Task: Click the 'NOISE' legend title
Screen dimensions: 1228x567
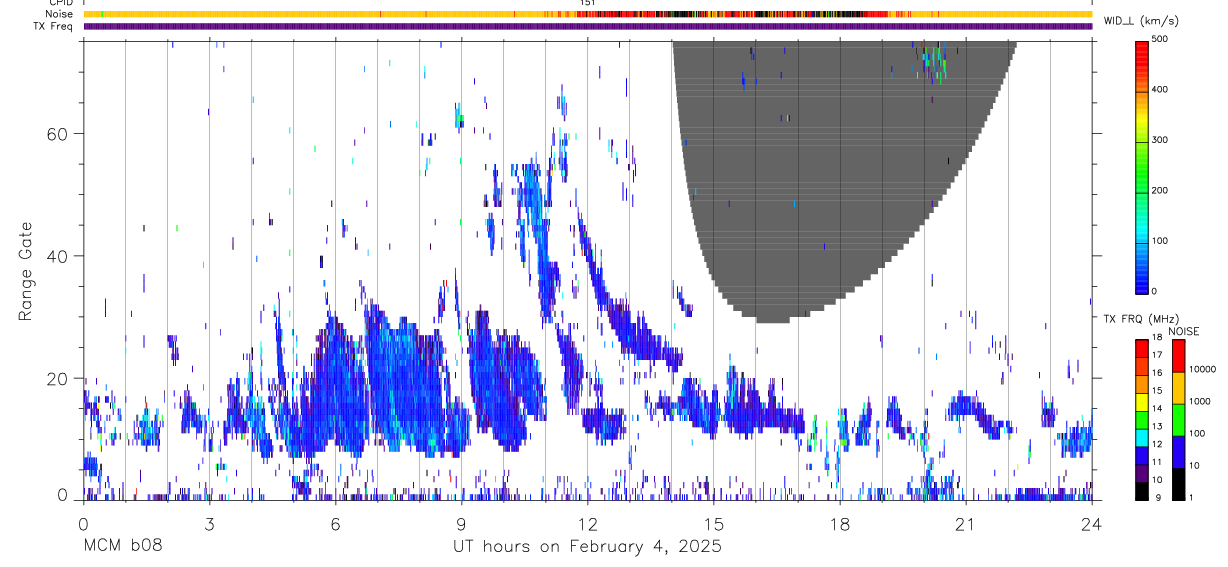Action: 1185,331
